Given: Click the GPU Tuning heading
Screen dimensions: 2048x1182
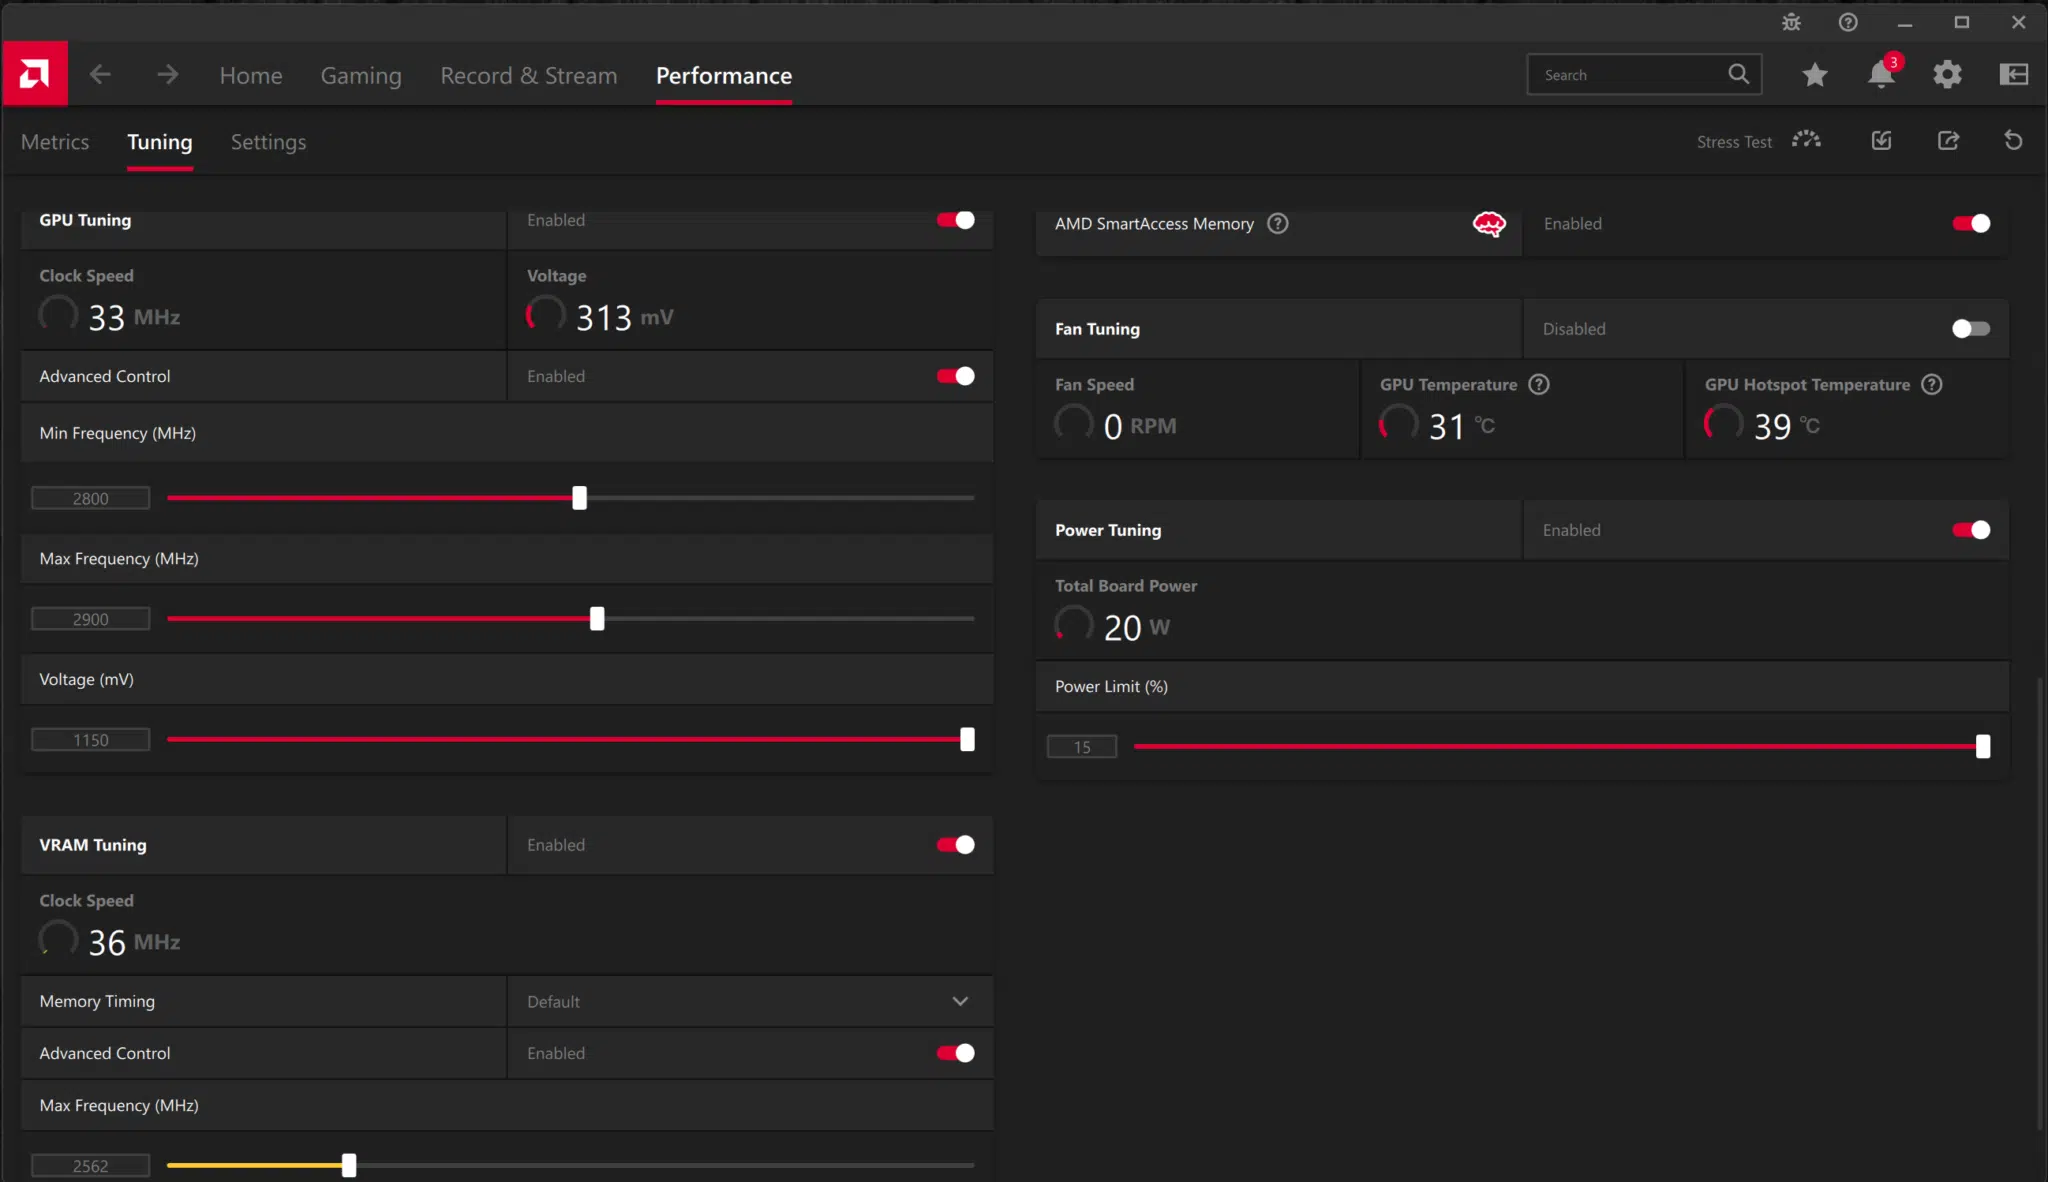Looking at the screenshot, I should coord(85,220).
